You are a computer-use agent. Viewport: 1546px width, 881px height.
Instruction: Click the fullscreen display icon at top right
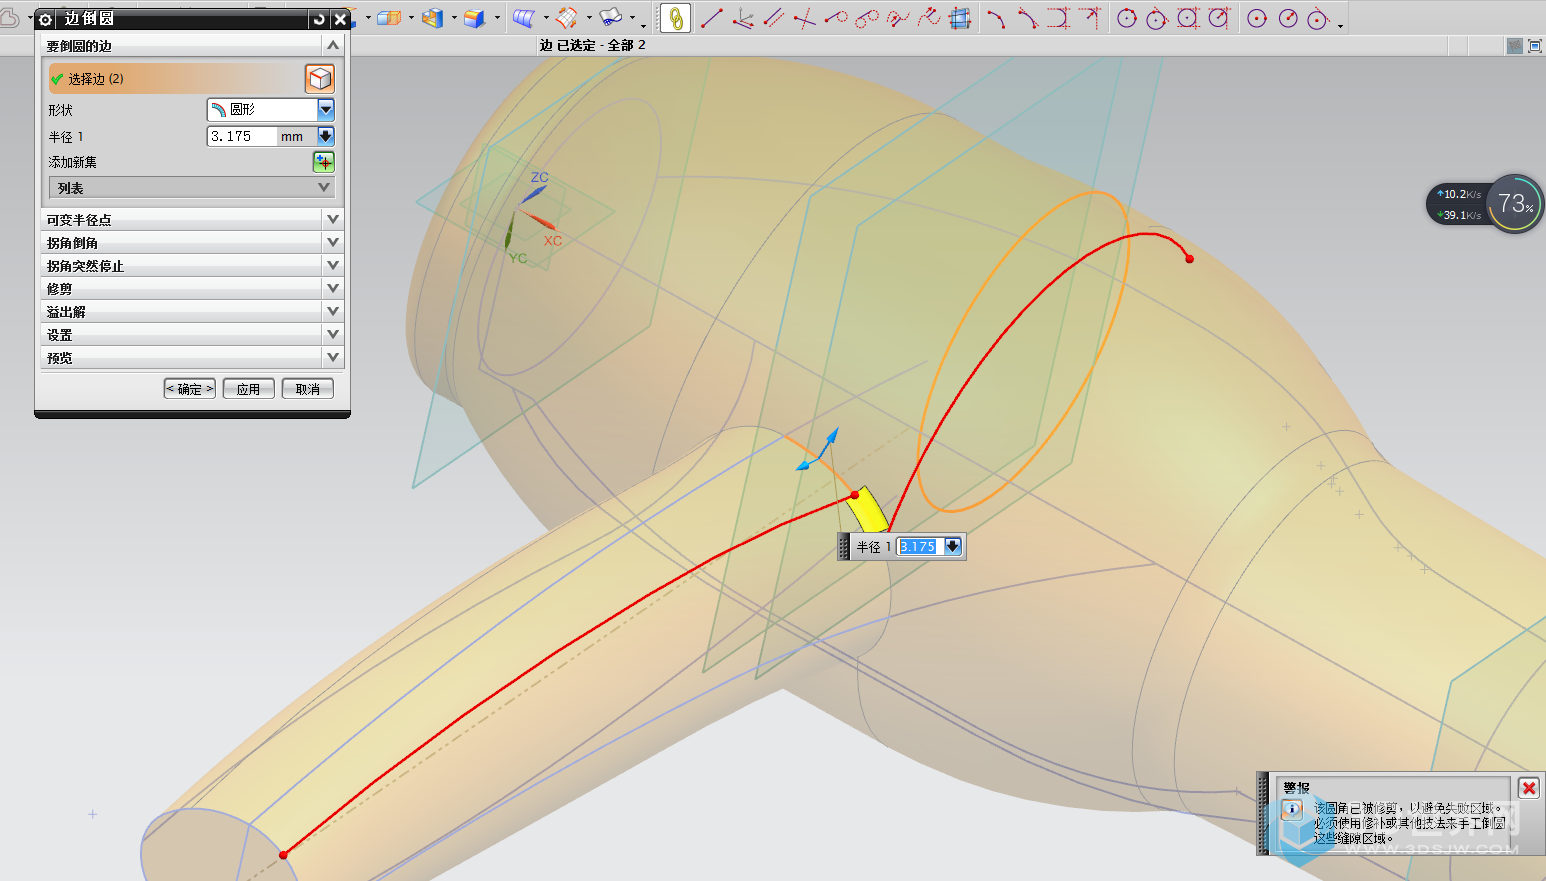click(1535, 46)
